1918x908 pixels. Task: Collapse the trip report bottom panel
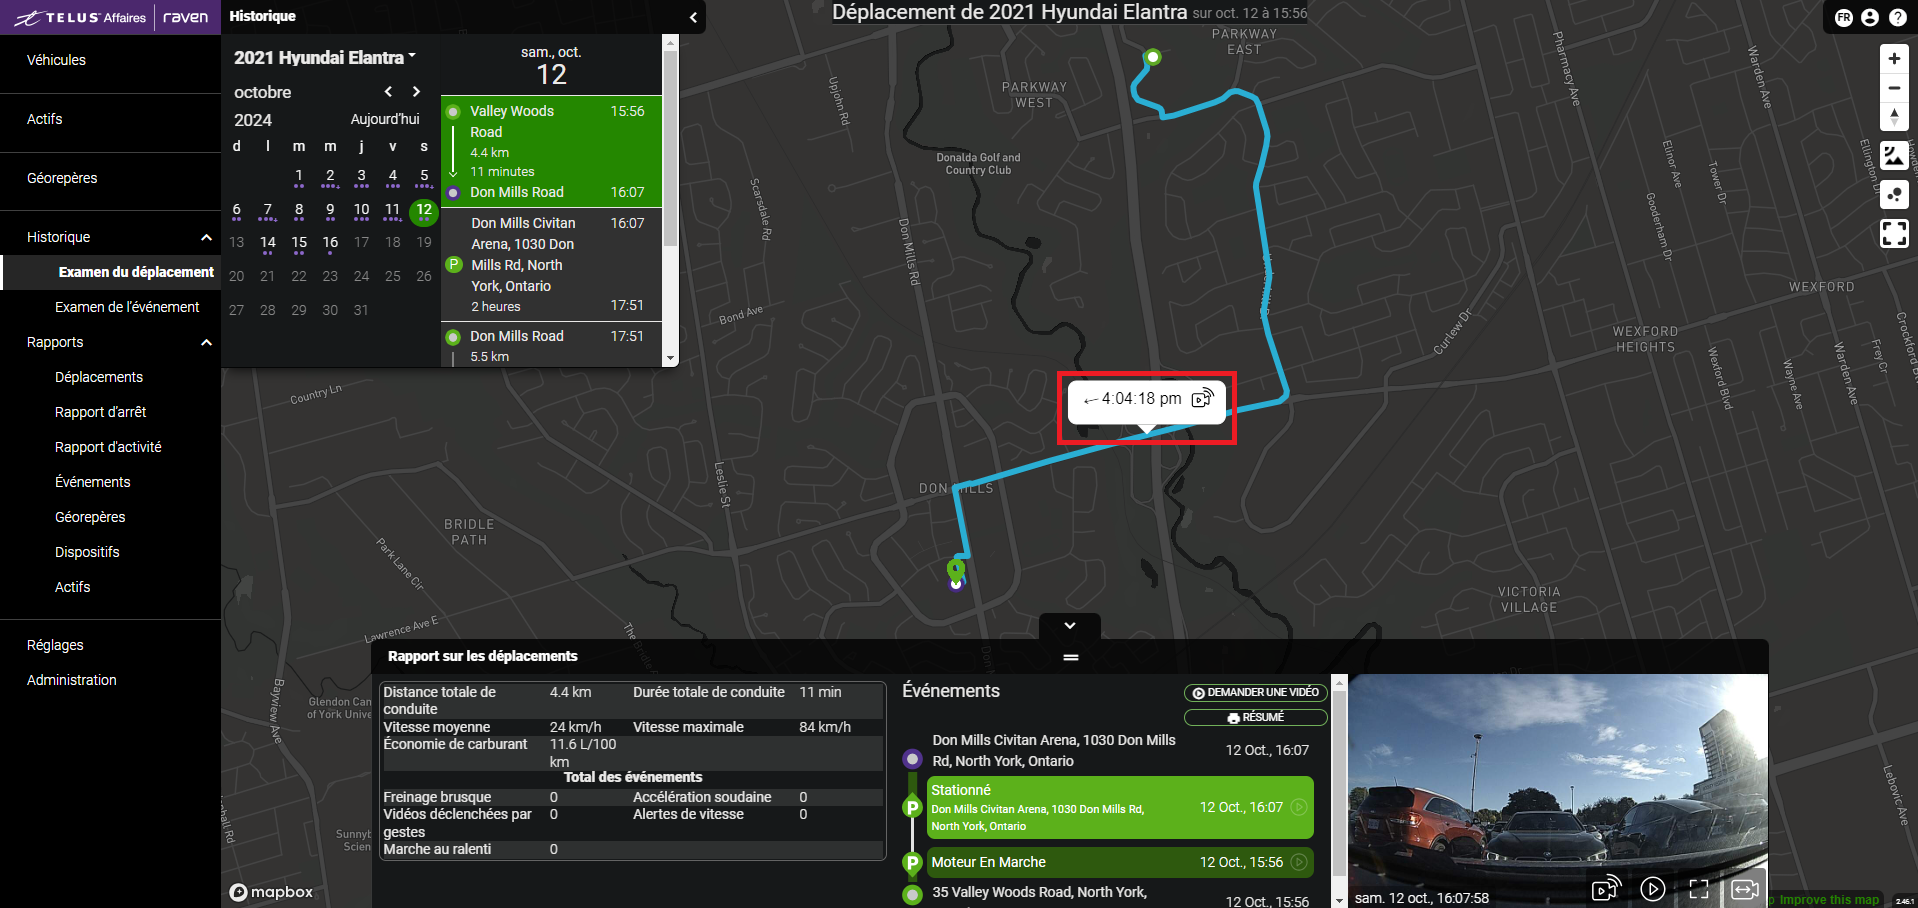[x=1070, y=626]
